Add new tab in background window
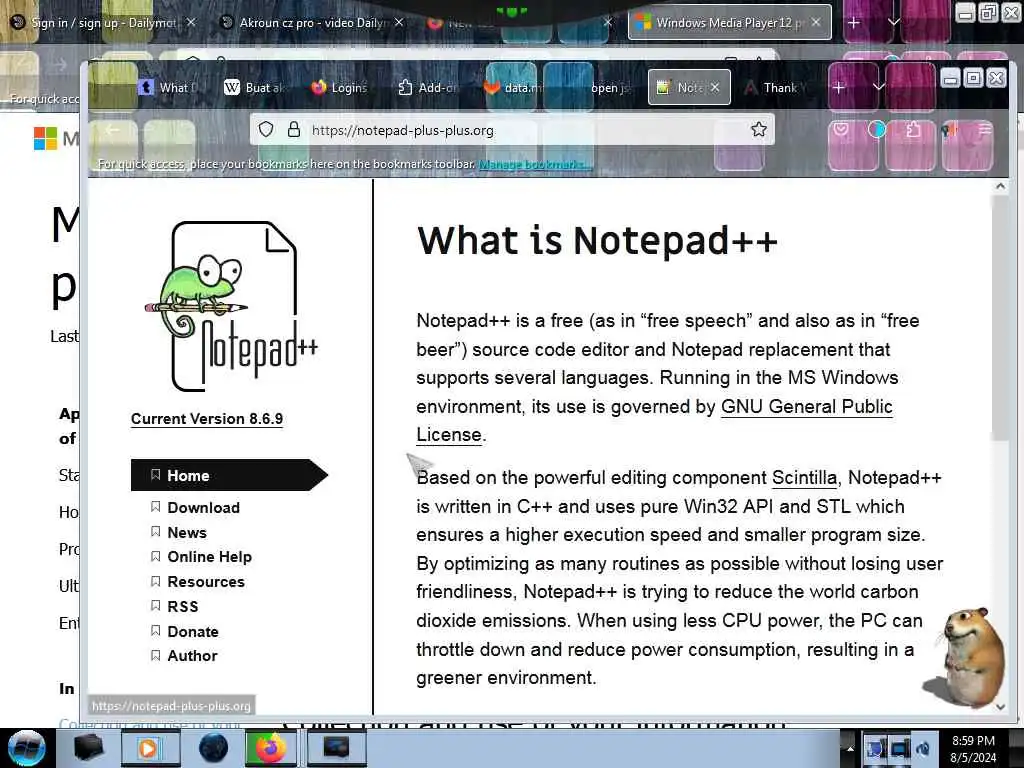Viewport: 1024px width, 768px height. tap(854, 22)
